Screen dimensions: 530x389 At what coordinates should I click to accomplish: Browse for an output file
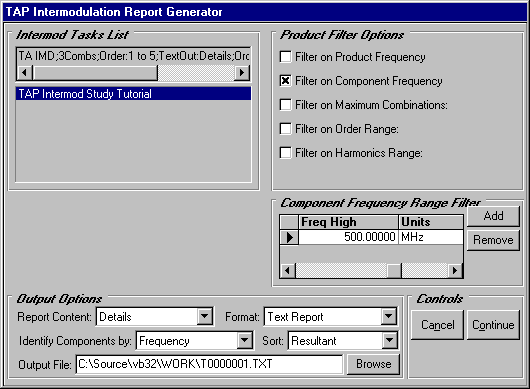pos(374,364)
